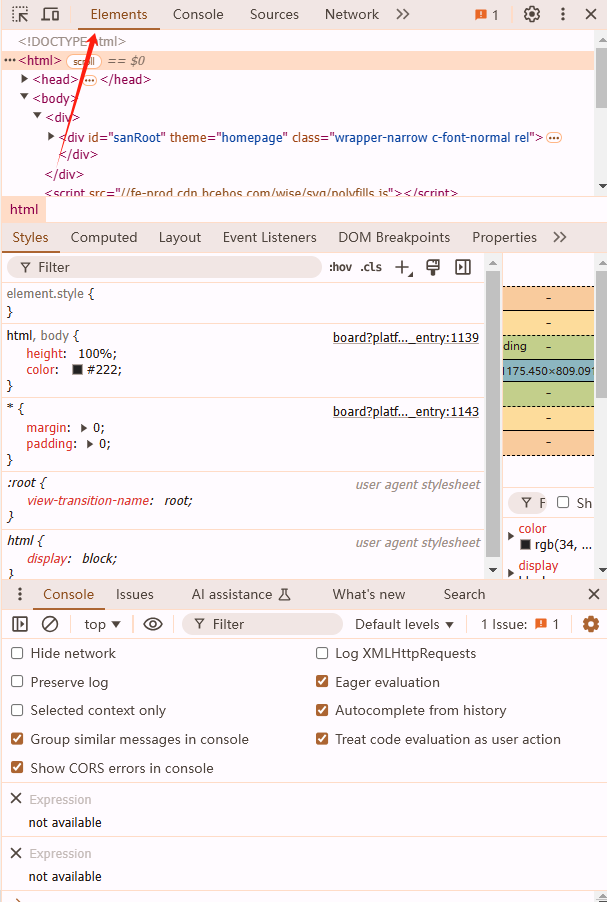Image resolution: width=607 pixels, height=902 pixels.
Task: Open the drawer three-dot menu
Action: [20, 594]
